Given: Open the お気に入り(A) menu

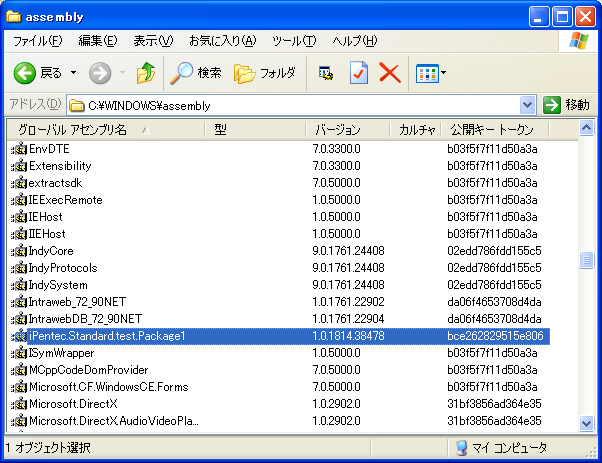Looking at the screenshot, I should point(222,41).
